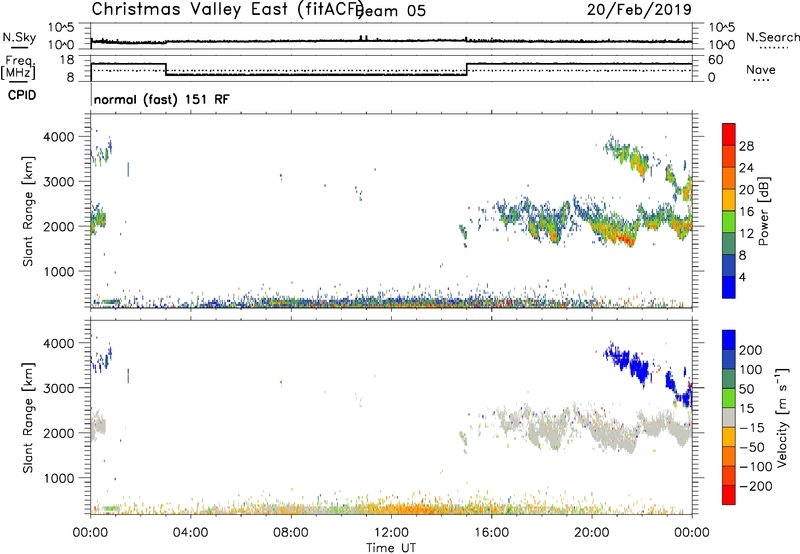Pick the red top segment of Power colorbar
This screenshot has width=800, height=554.
coord(729,134)
